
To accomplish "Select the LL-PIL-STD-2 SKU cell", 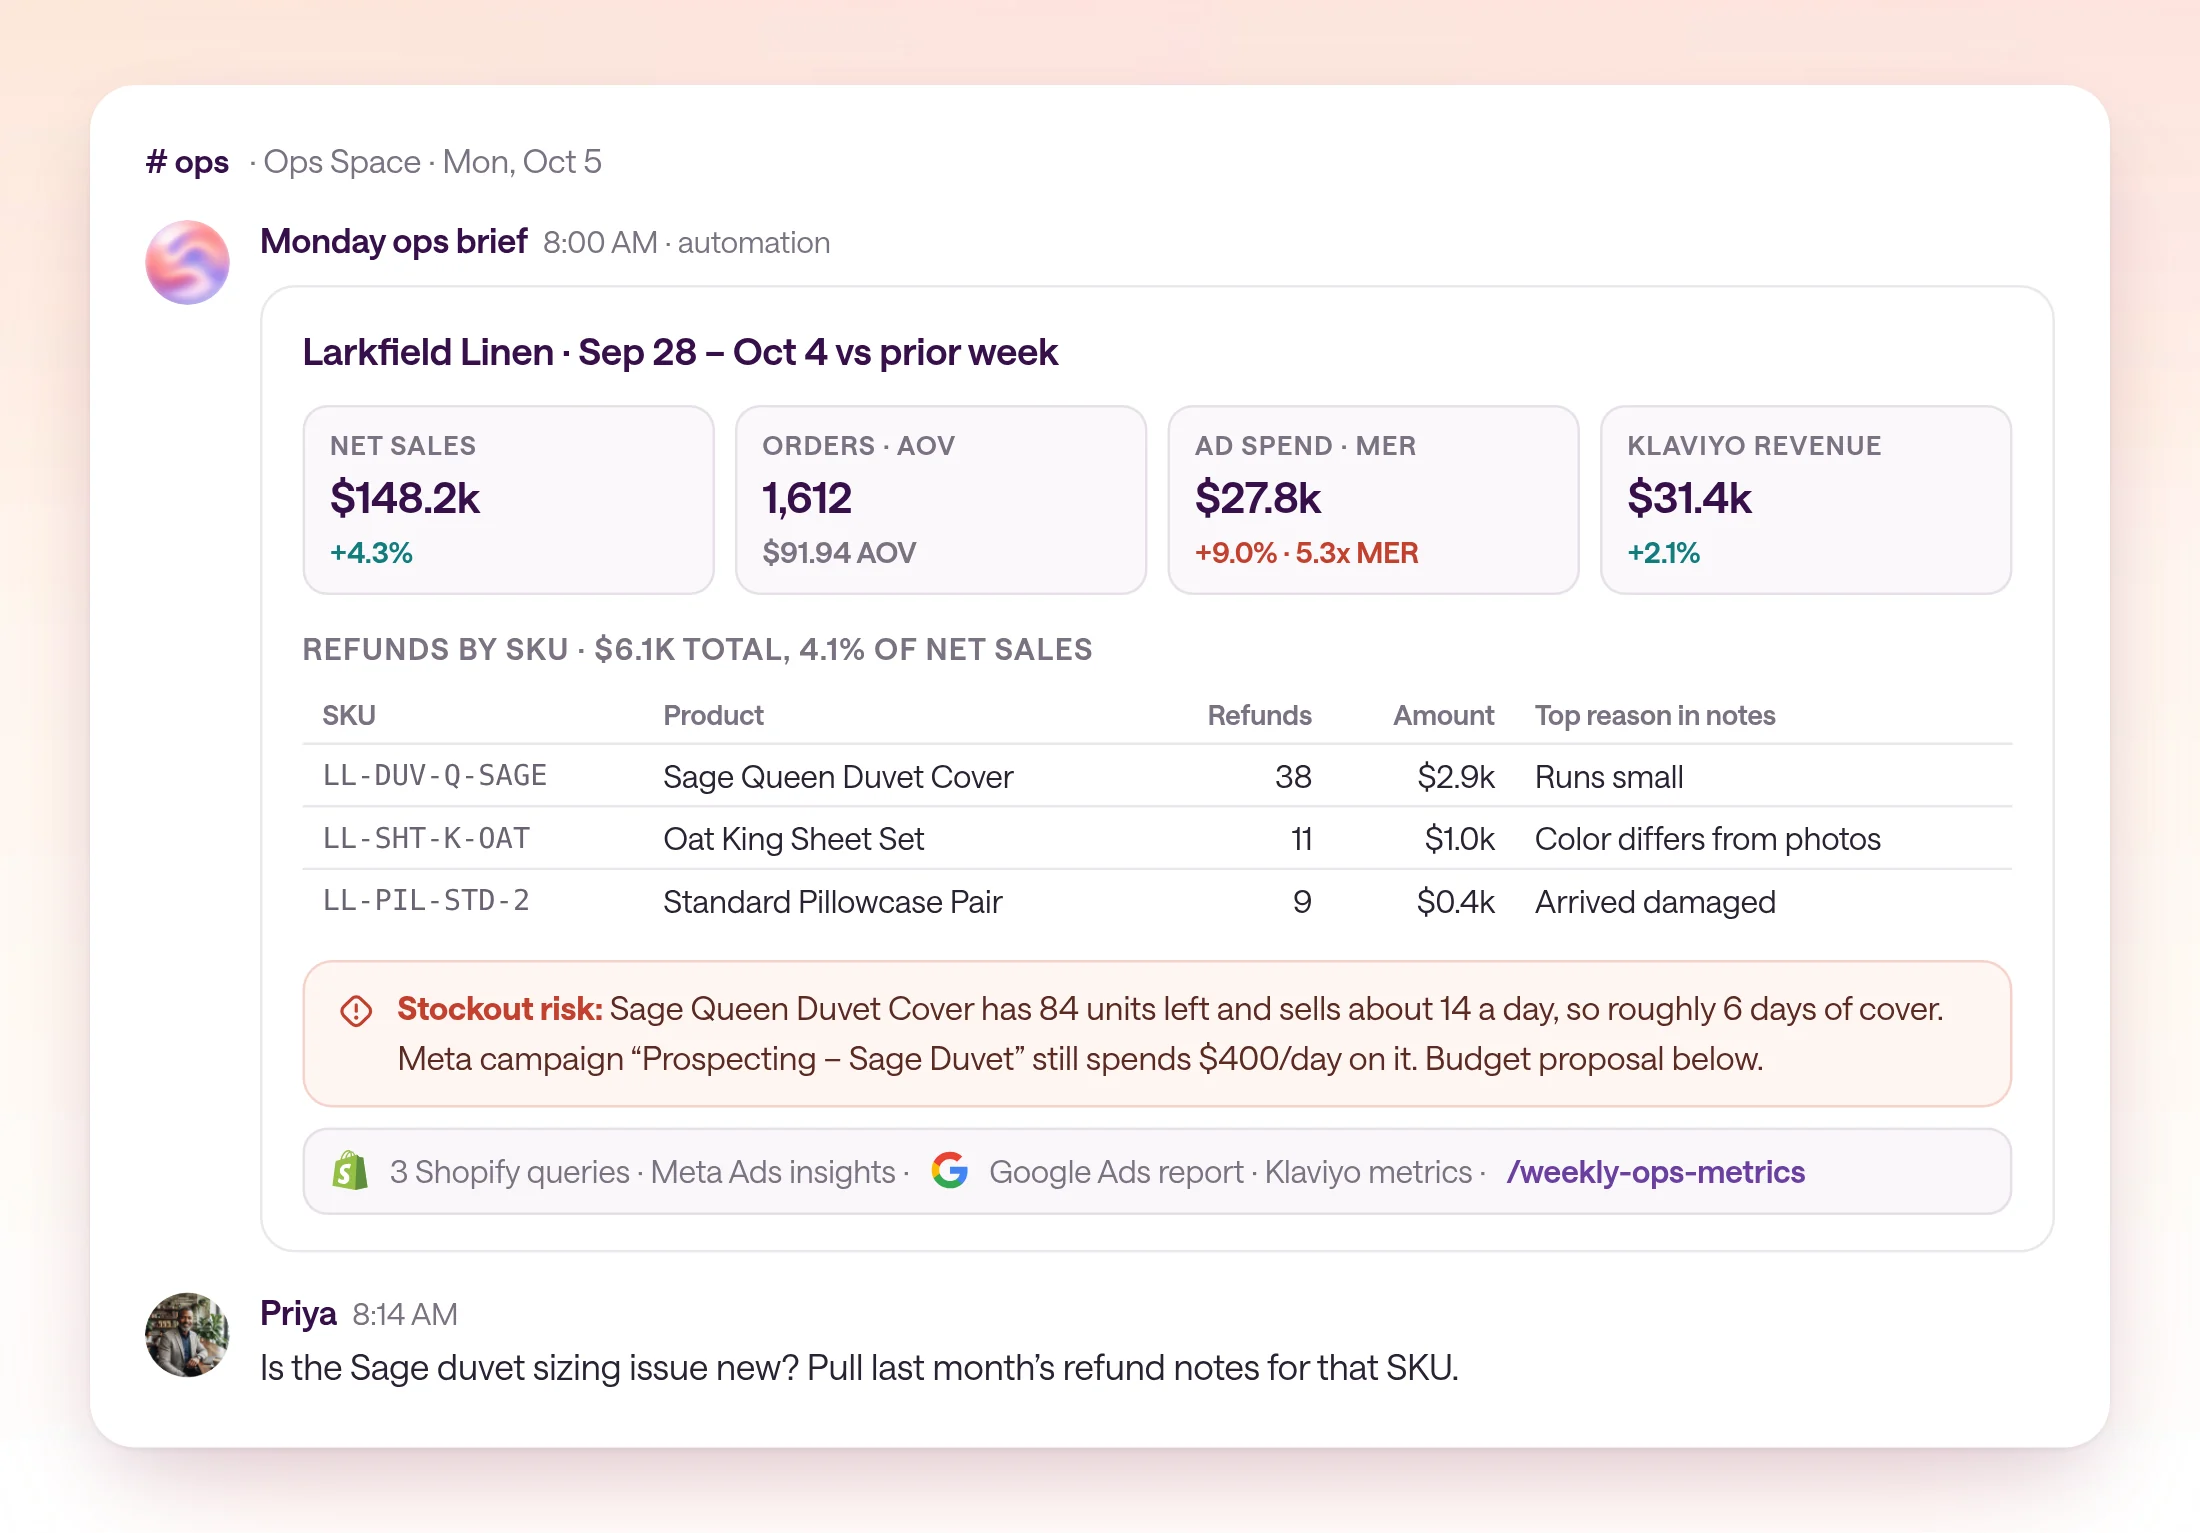I will click(427, 900).
